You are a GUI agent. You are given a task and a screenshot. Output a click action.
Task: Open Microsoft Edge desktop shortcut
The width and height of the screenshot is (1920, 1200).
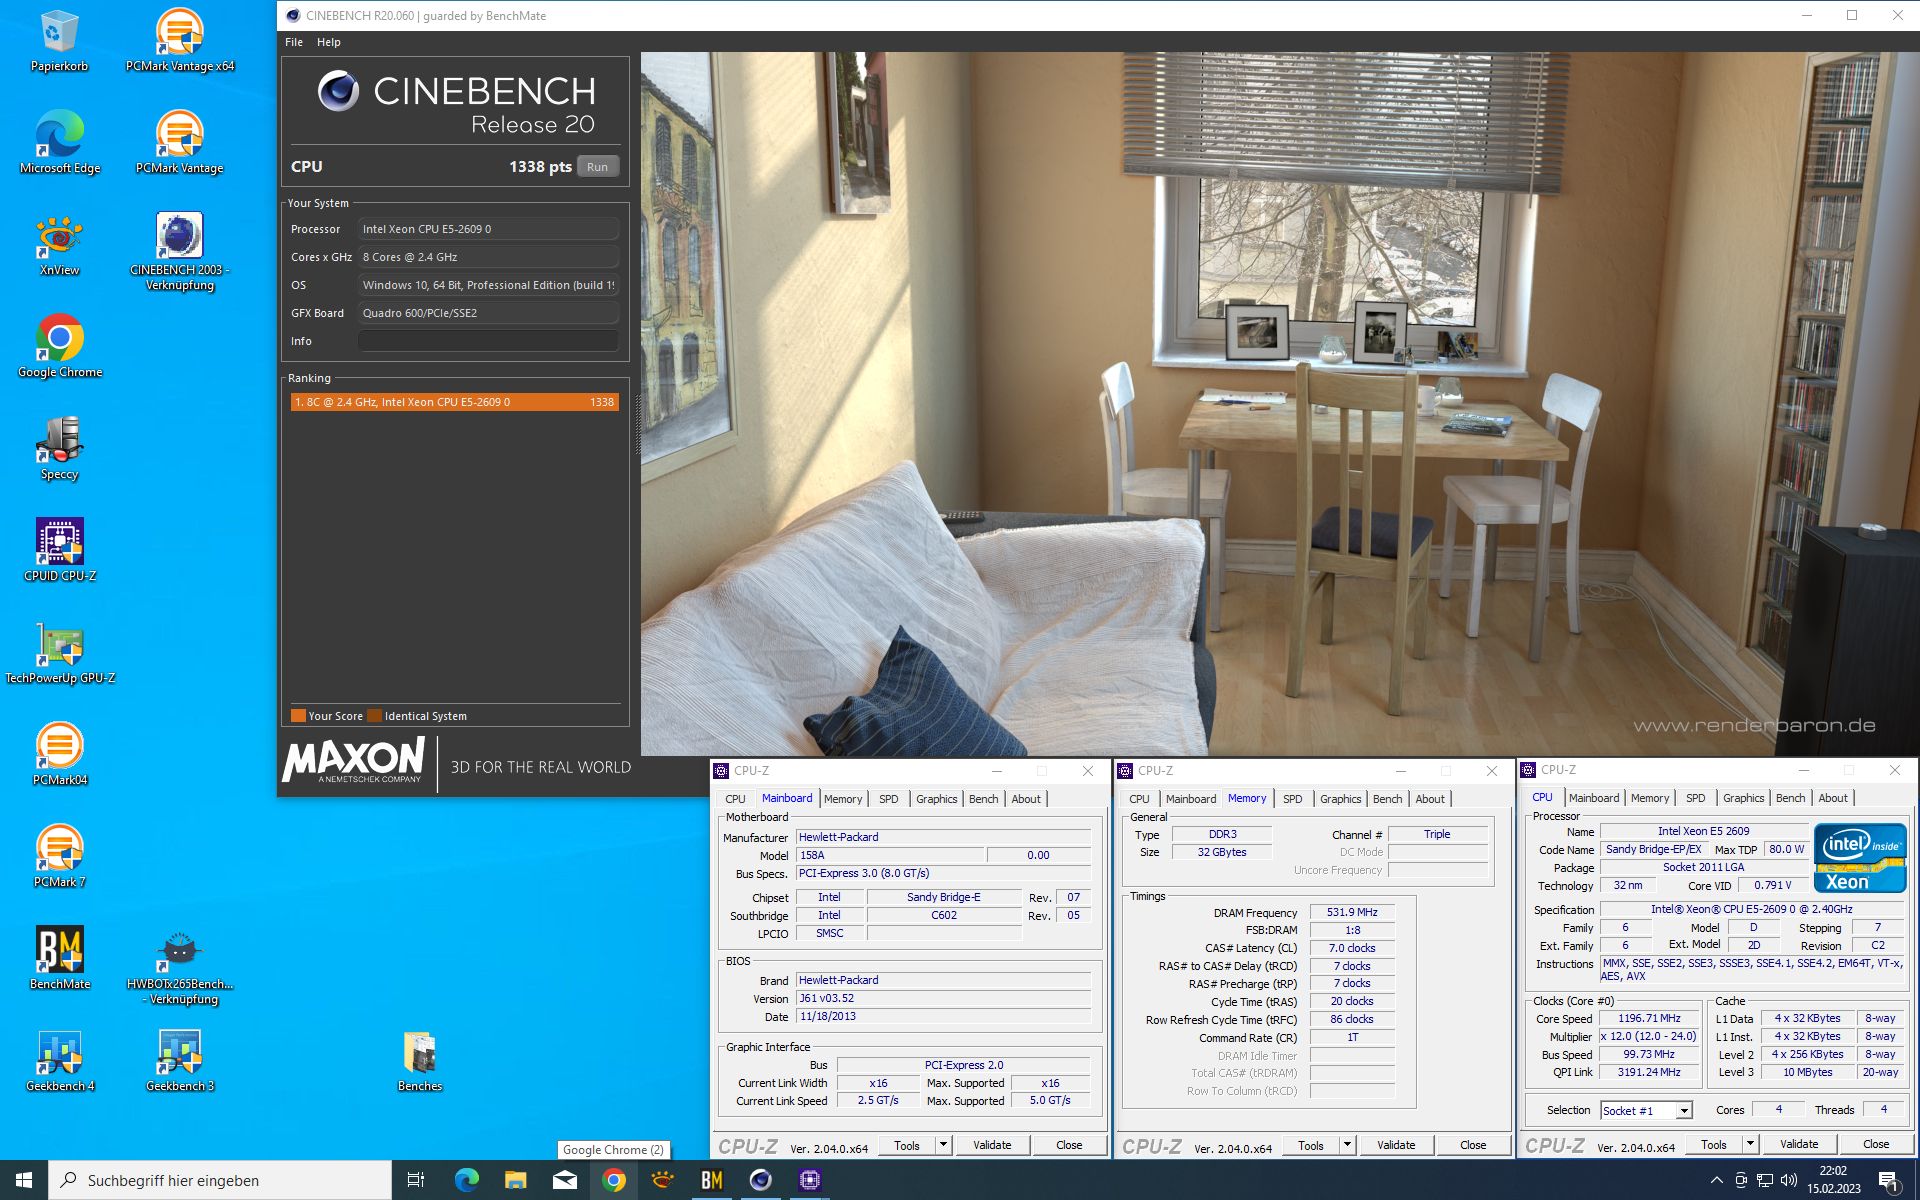(x=59, y=143)
